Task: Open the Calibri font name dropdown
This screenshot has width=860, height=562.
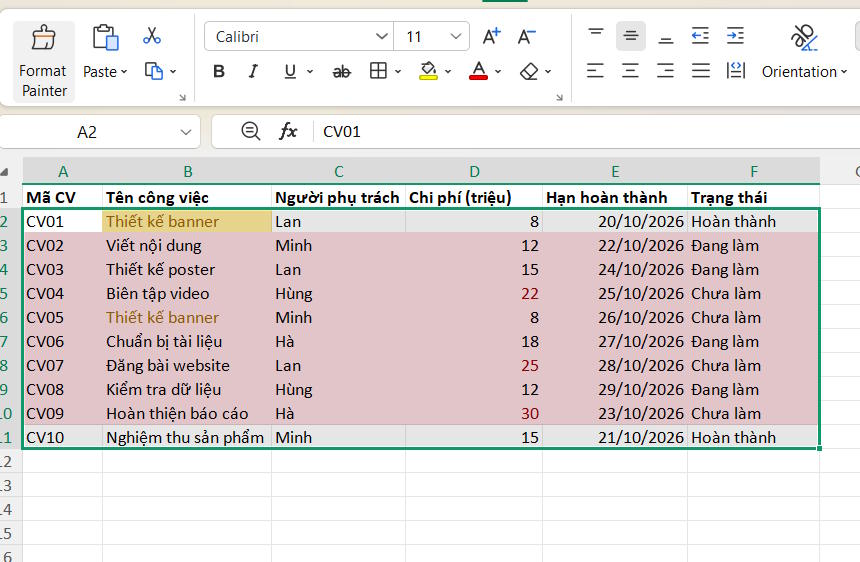Action: click(382, 37)
